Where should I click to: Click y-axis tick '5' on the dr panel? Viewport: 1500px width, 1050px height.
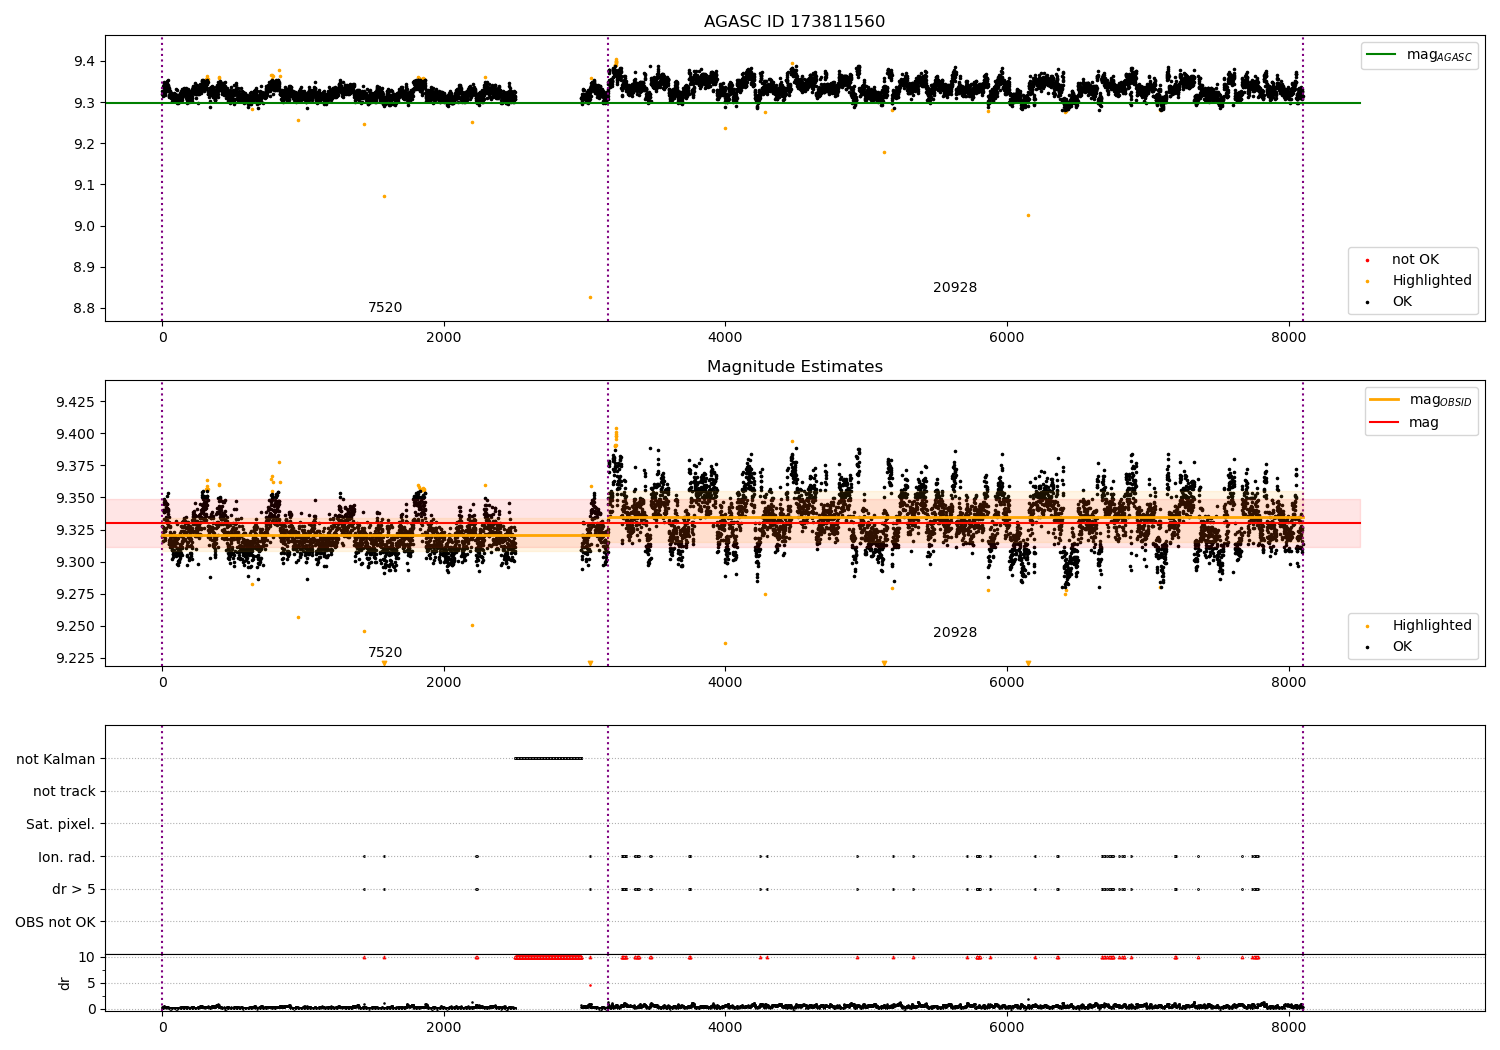coord(91,984)
